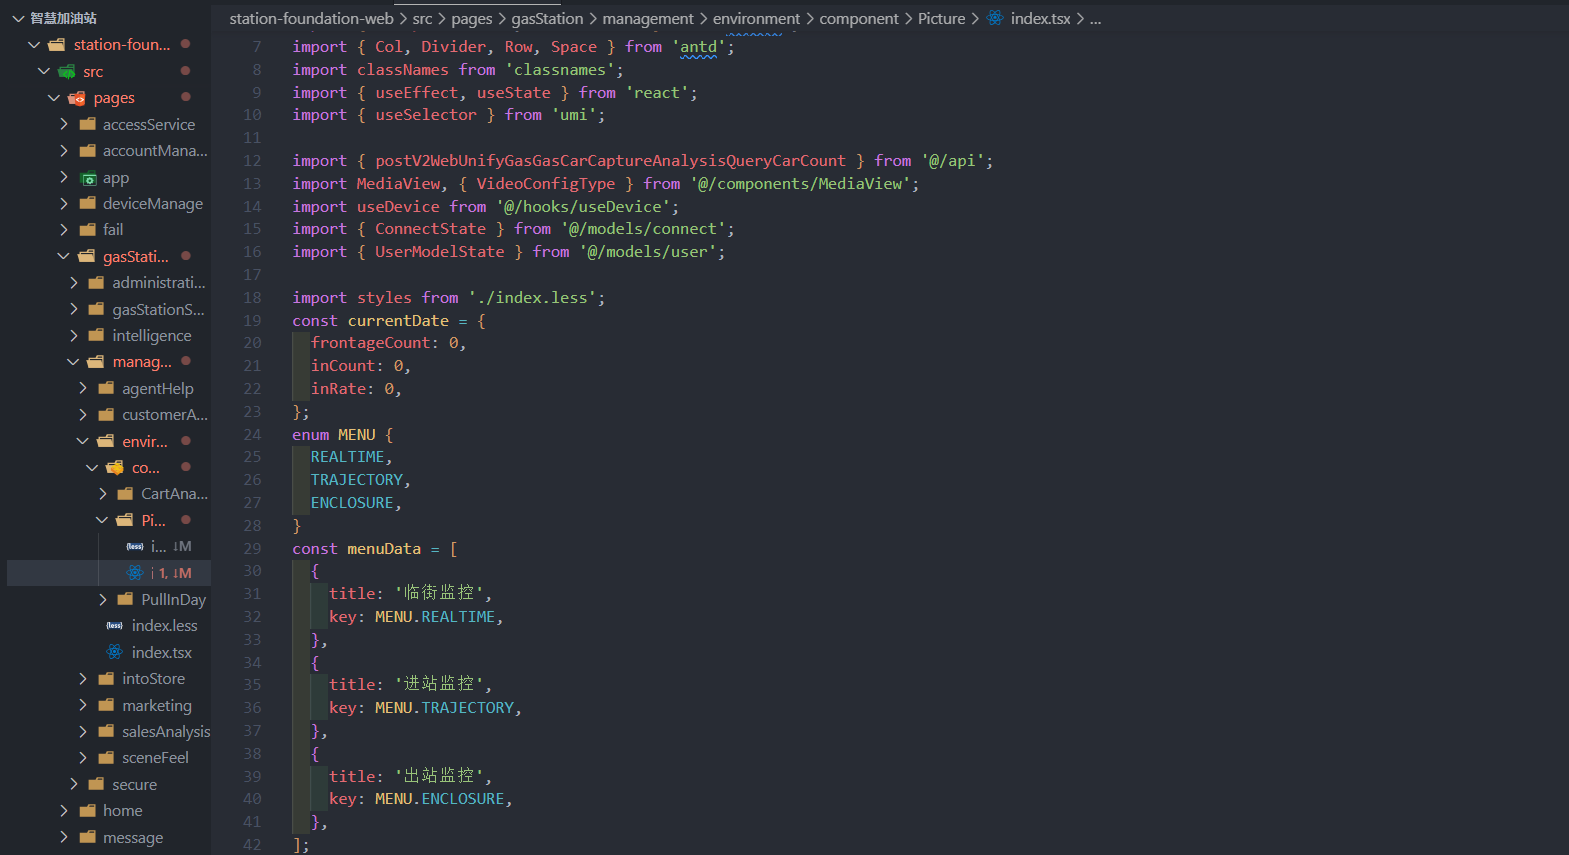The width and height of the screenshot is (1569, 855).
Task: Expand the intelligence folder chevron
Action: tap(74, 335)
